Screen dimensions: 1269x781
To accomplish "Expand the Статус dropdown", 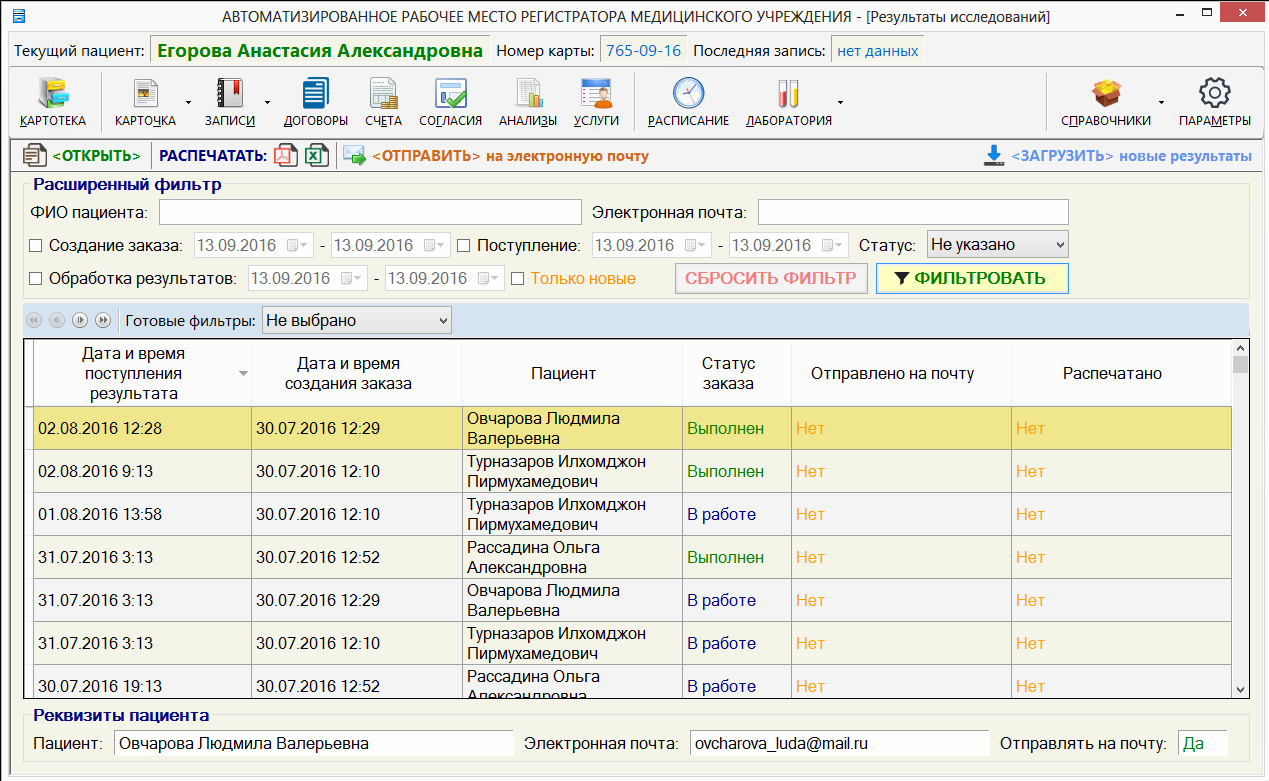I will point(997,245).
